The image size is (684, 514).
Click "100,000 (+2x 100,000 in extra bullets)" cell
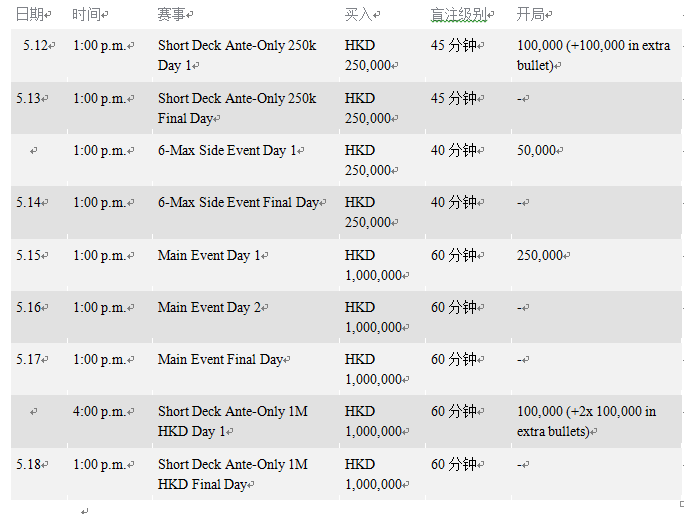pyautogui.click(x=586, y=421)
